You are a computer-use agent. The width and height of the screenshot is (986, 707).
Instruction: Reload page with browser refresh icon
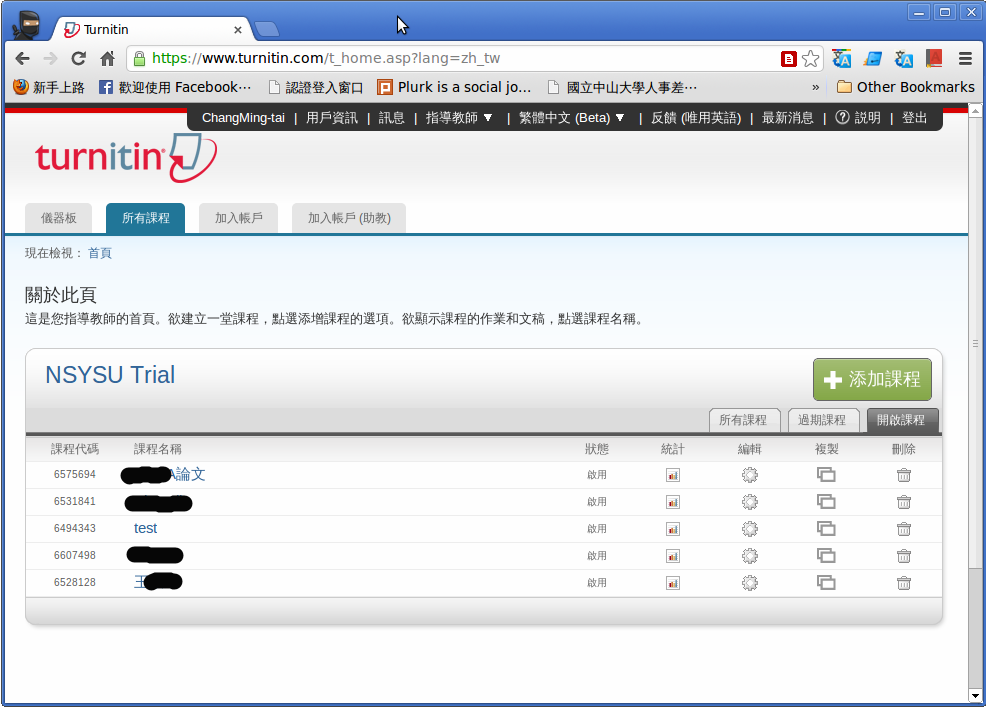tap(78, 59)
